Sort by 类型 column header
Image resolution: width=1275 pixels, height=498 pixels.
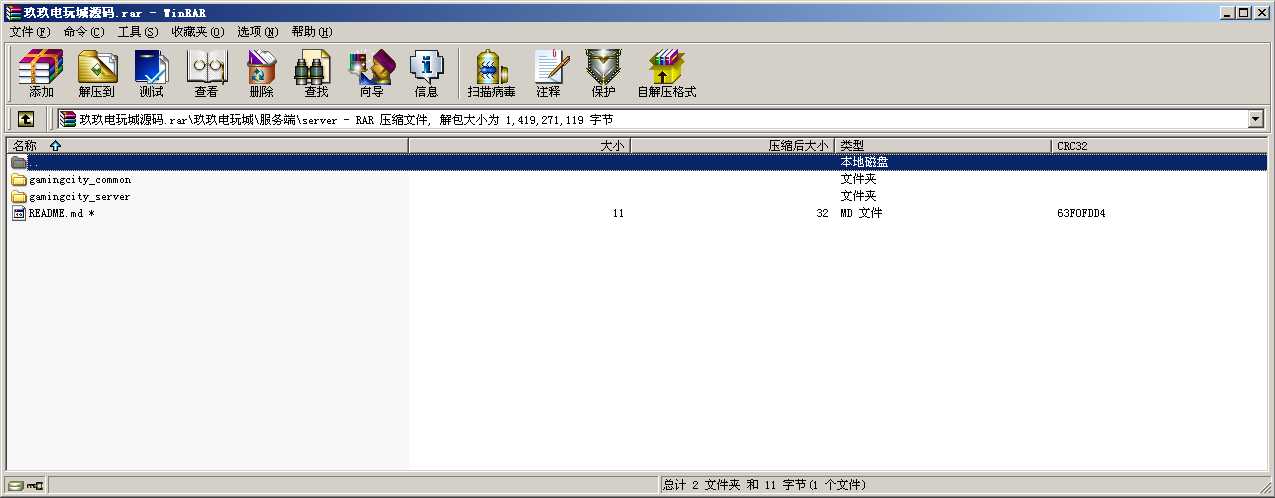[944, 146]
